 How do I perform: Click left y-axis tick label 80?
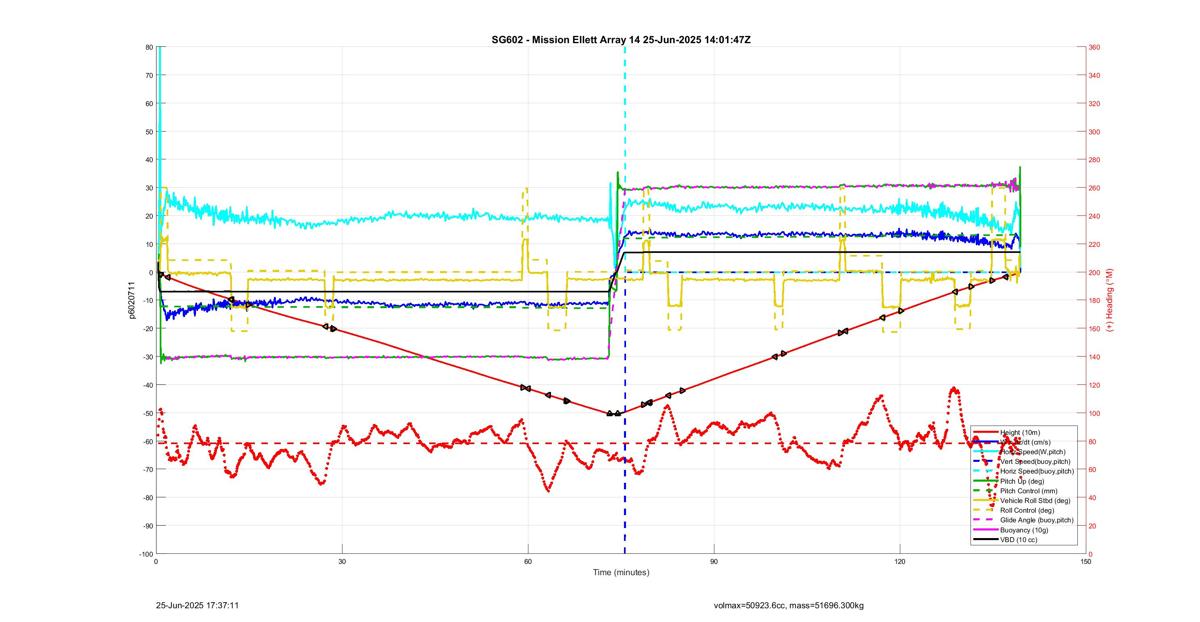148,47
